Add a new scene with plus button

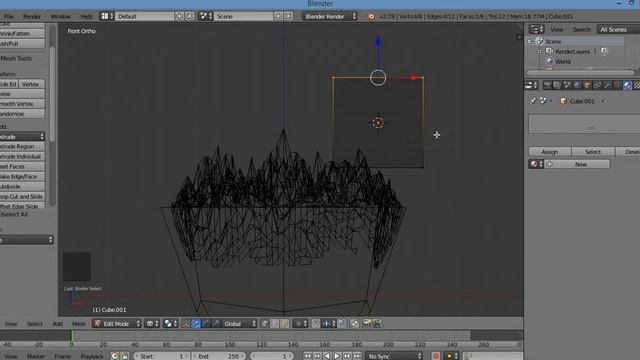pos(278,16)
